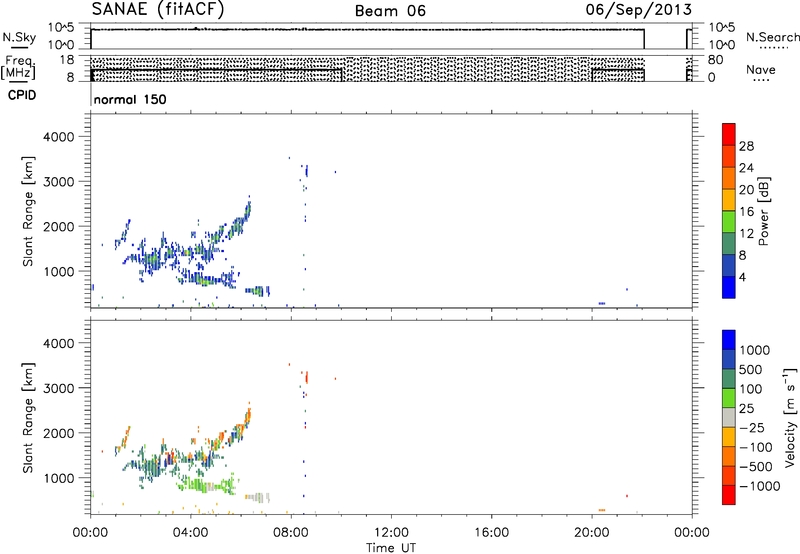The image size is (800, 554).
Task: Select the Power [dB] colorbar title
Action: pos(763,211)
